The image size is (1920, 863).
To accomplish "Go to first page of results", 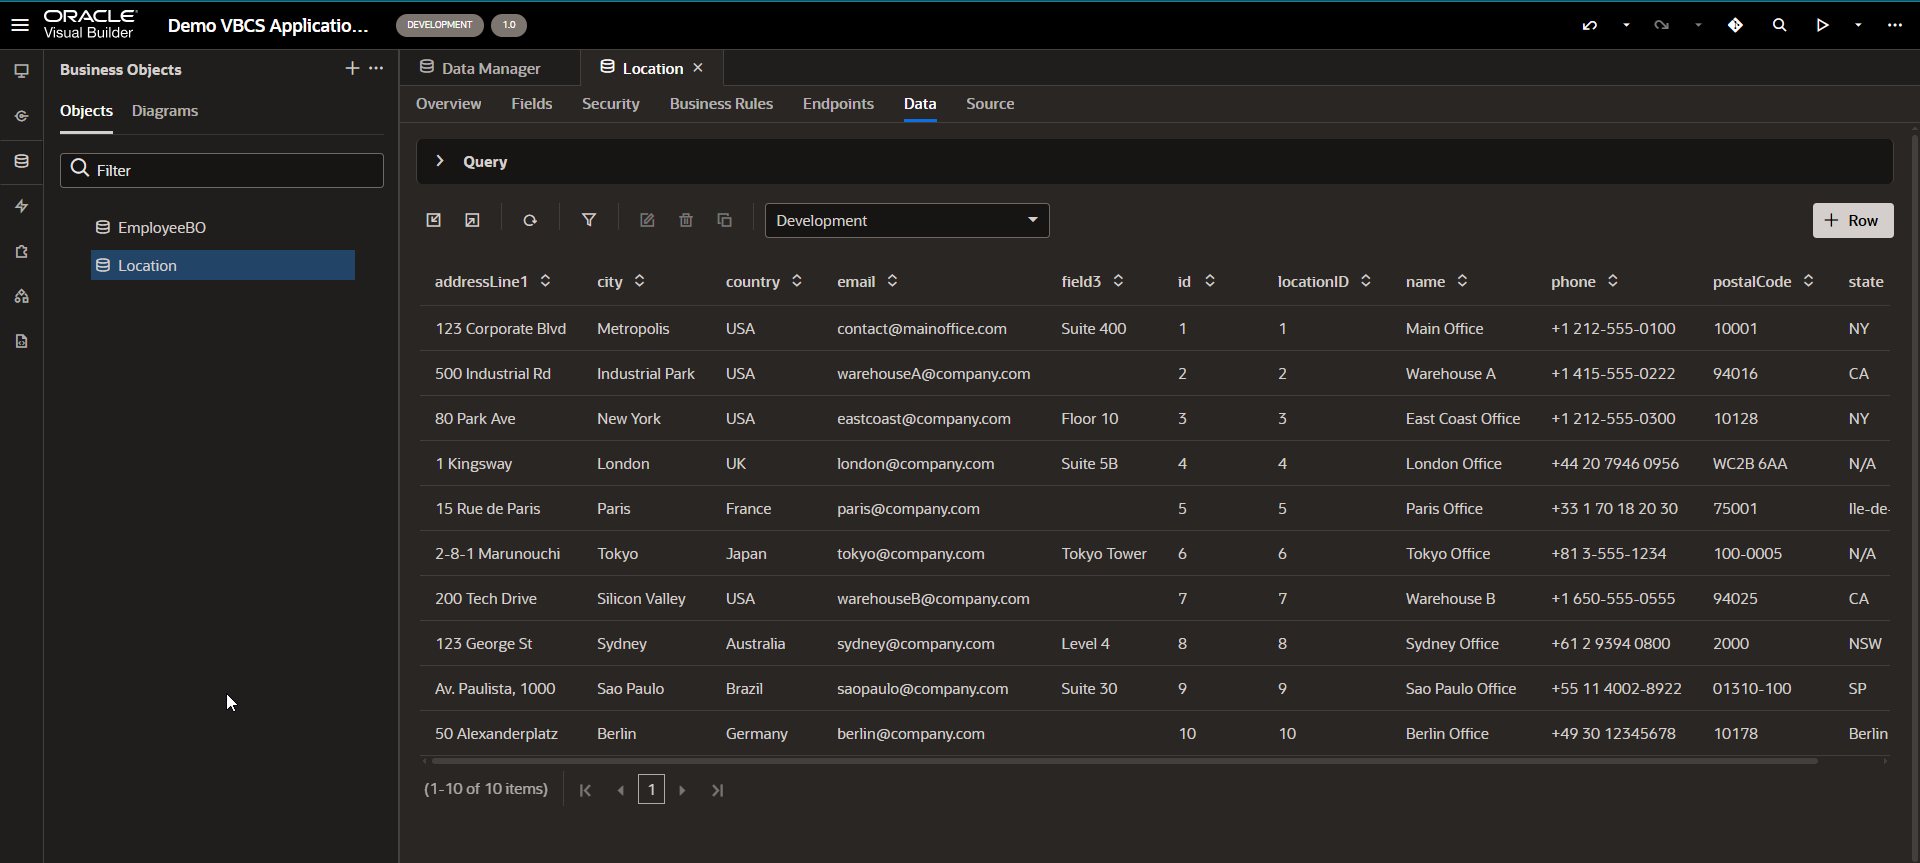I will coord(585,790).
